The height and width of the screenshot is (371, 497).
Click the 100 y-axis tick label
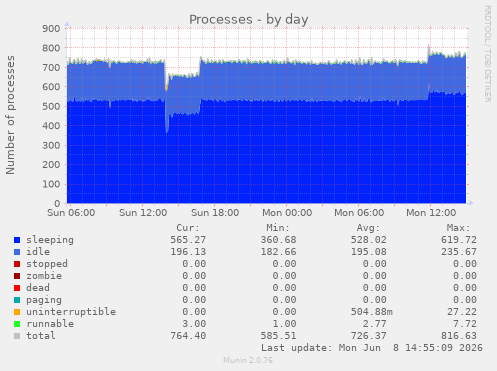pyautogui.click(x=51, y=184)
